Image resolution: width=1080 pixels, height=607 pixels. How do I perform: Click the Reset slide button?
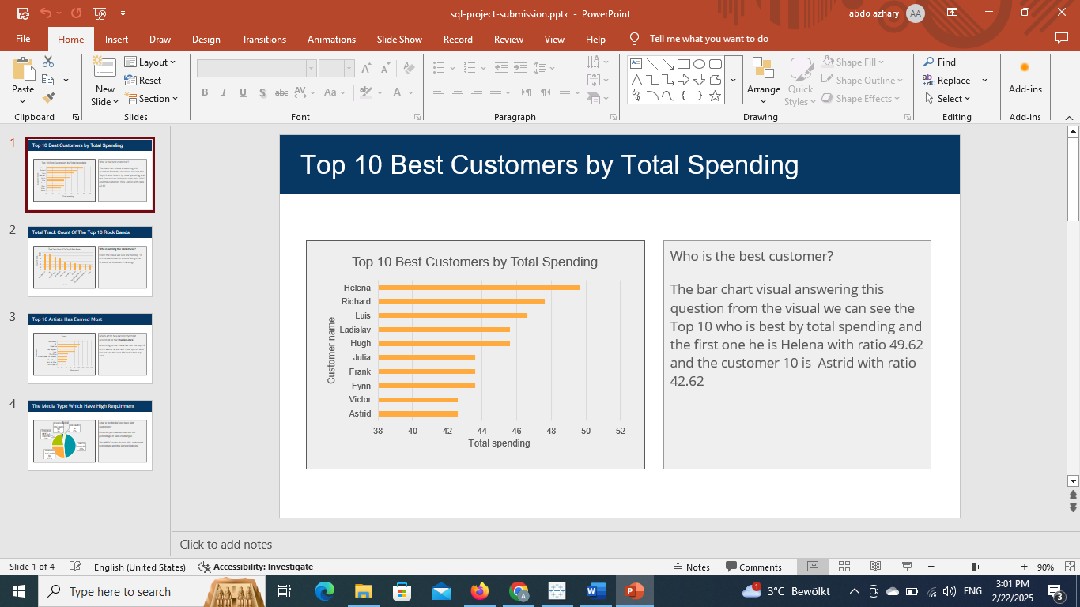click(143, 80)
